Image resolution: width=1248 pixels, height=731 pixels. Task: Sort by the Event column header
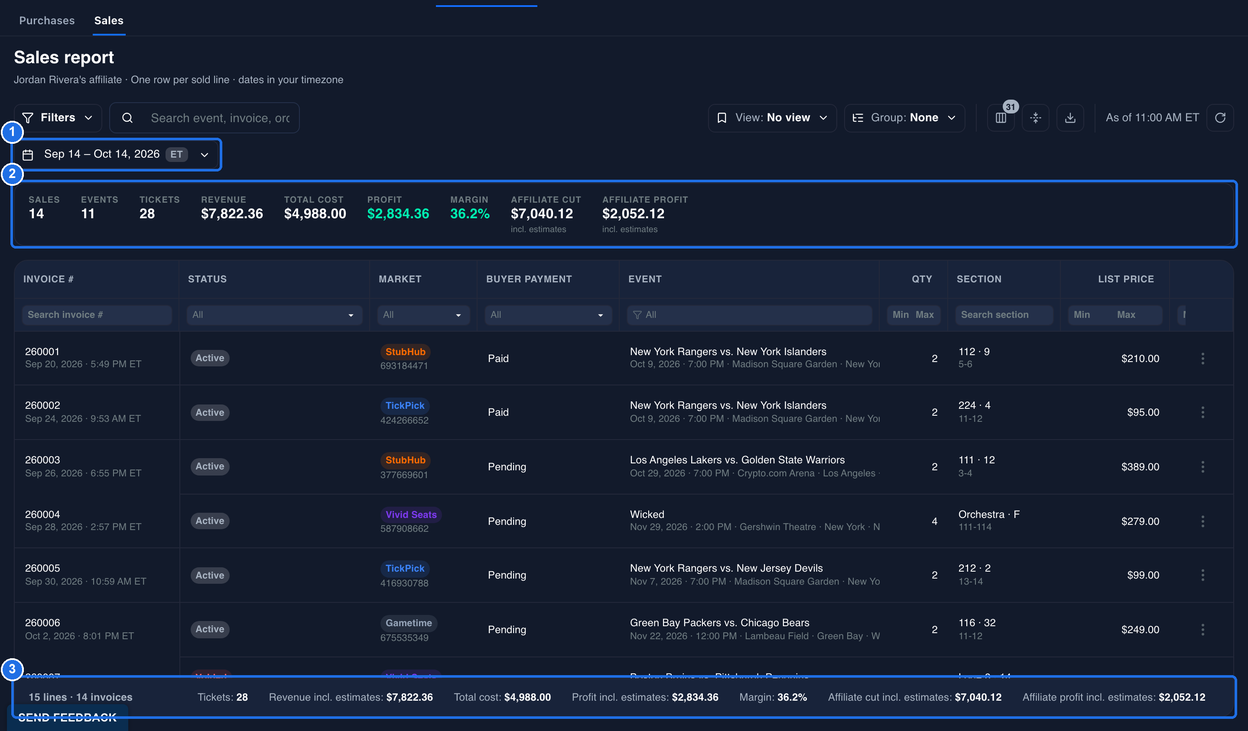click(645, 279)
